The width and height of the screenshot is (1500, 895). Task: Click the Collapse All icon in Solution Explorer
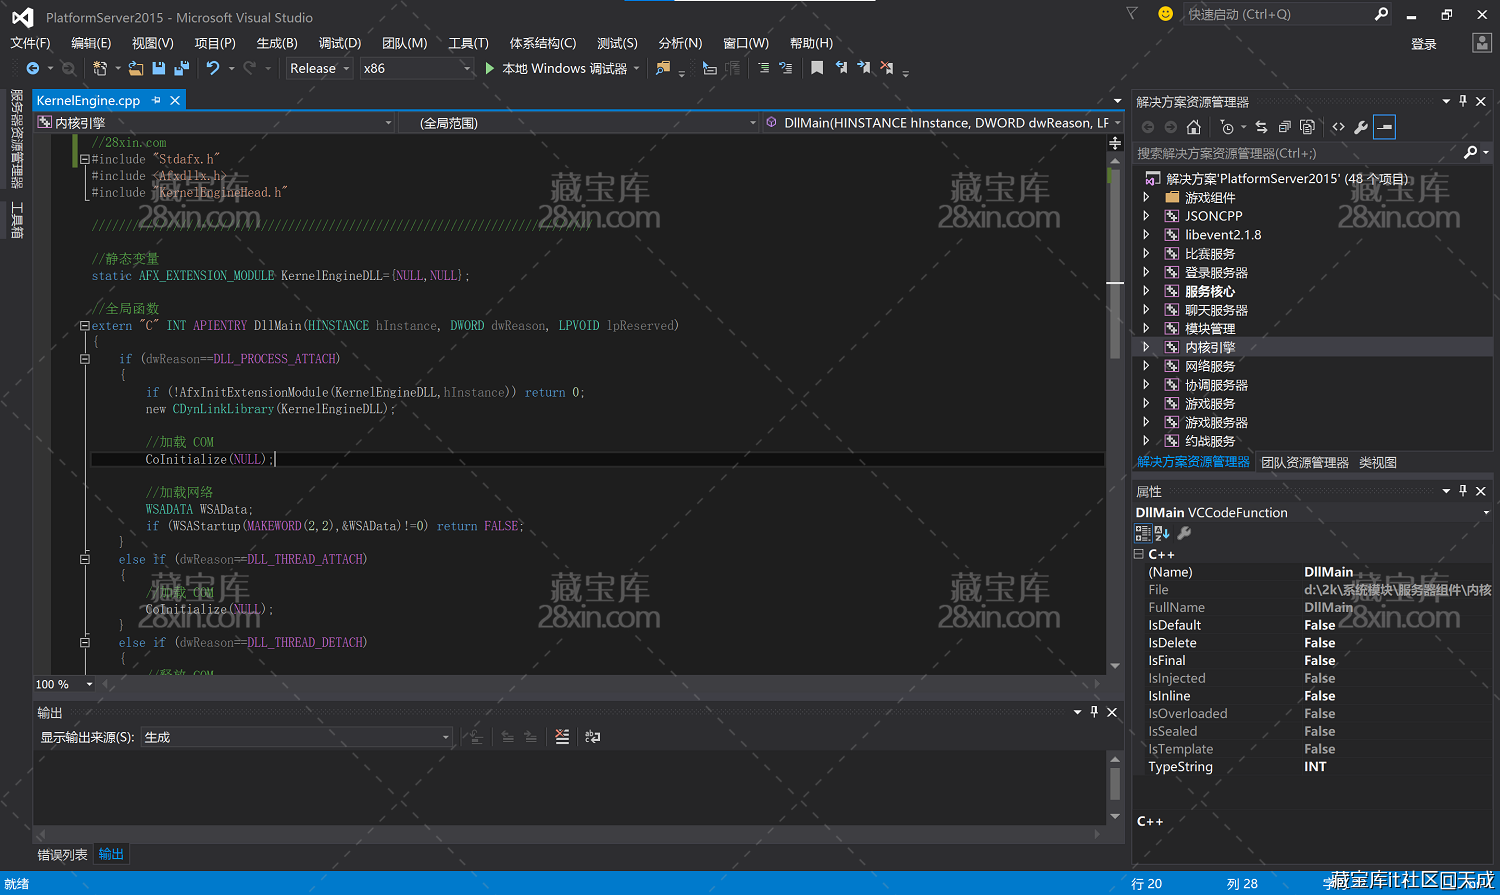1284,127
